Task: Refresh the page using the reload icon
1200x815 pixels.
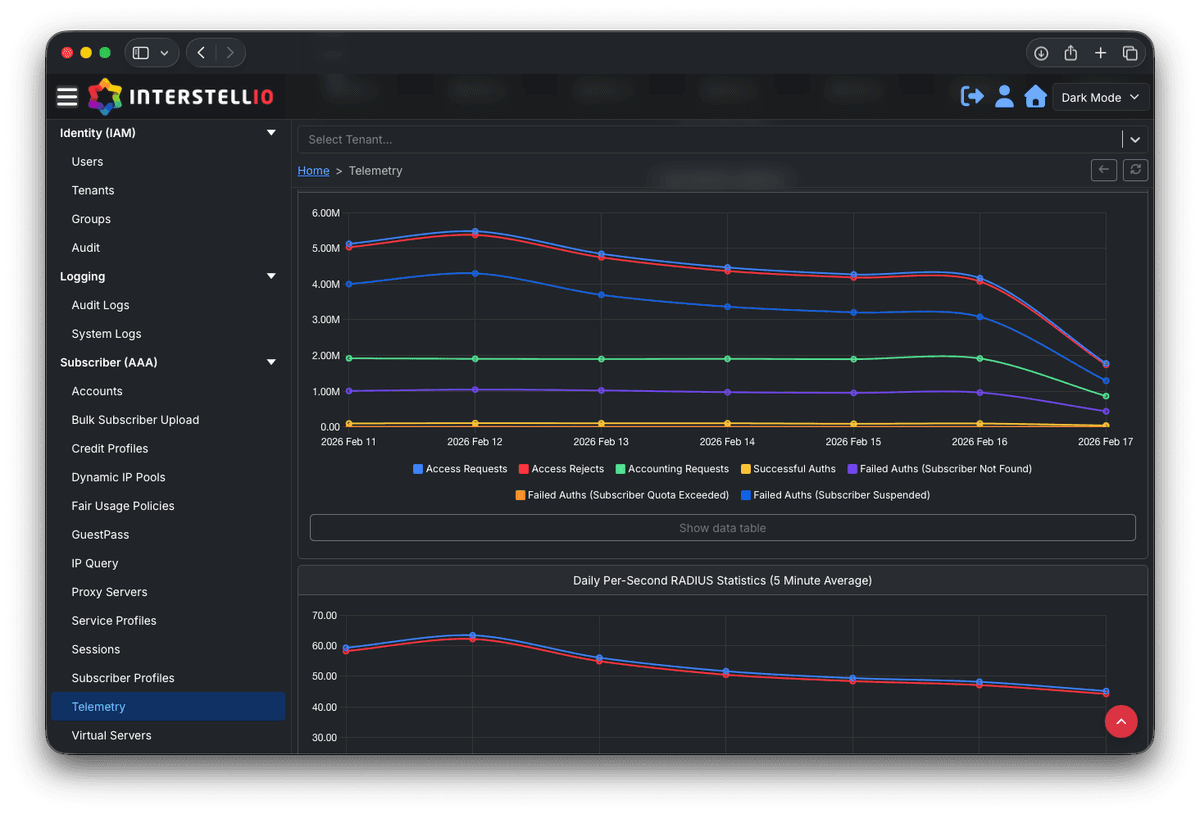Action: coord(1135,170)
